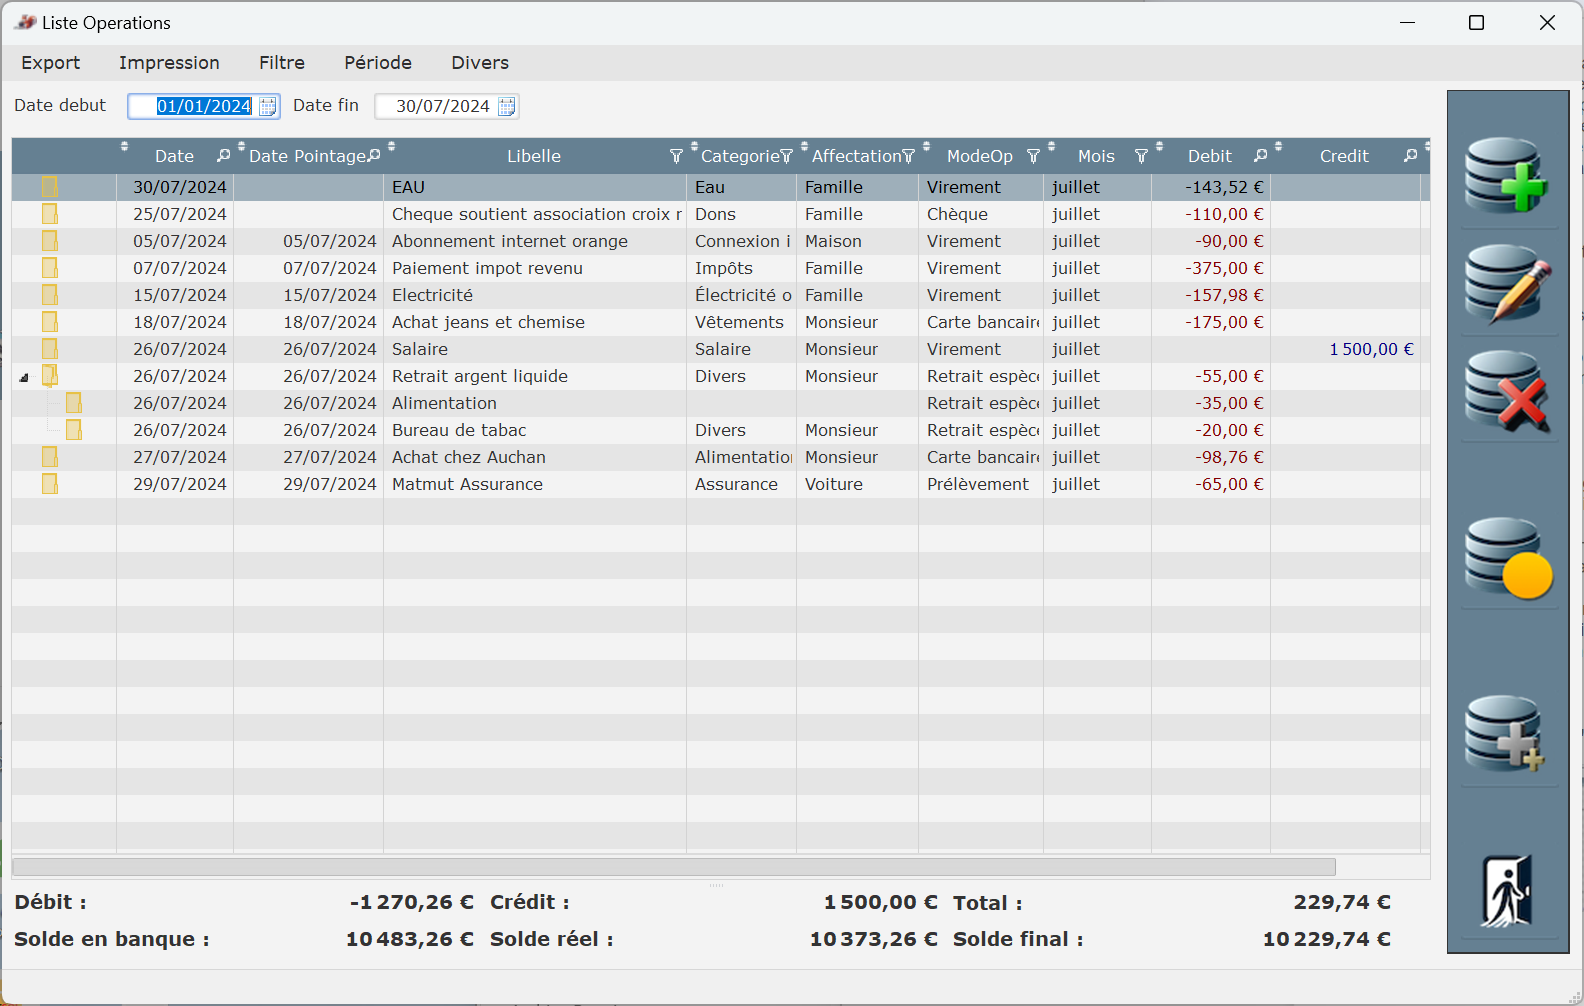Image resolution: width=1584 pixels, height=1006 pixels.
Task: Open the ModeOp column filter
Action: coord(1033,157)
